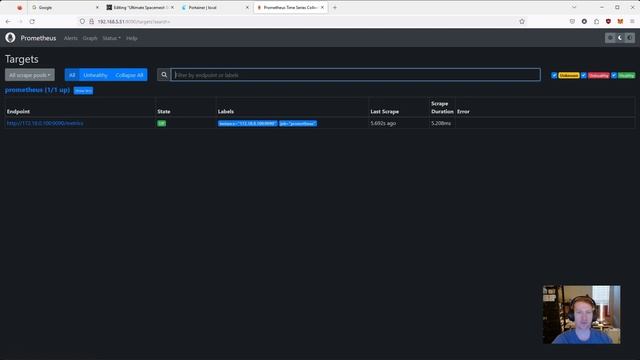Switch to the Google browser tab

(x=64, y=7)
